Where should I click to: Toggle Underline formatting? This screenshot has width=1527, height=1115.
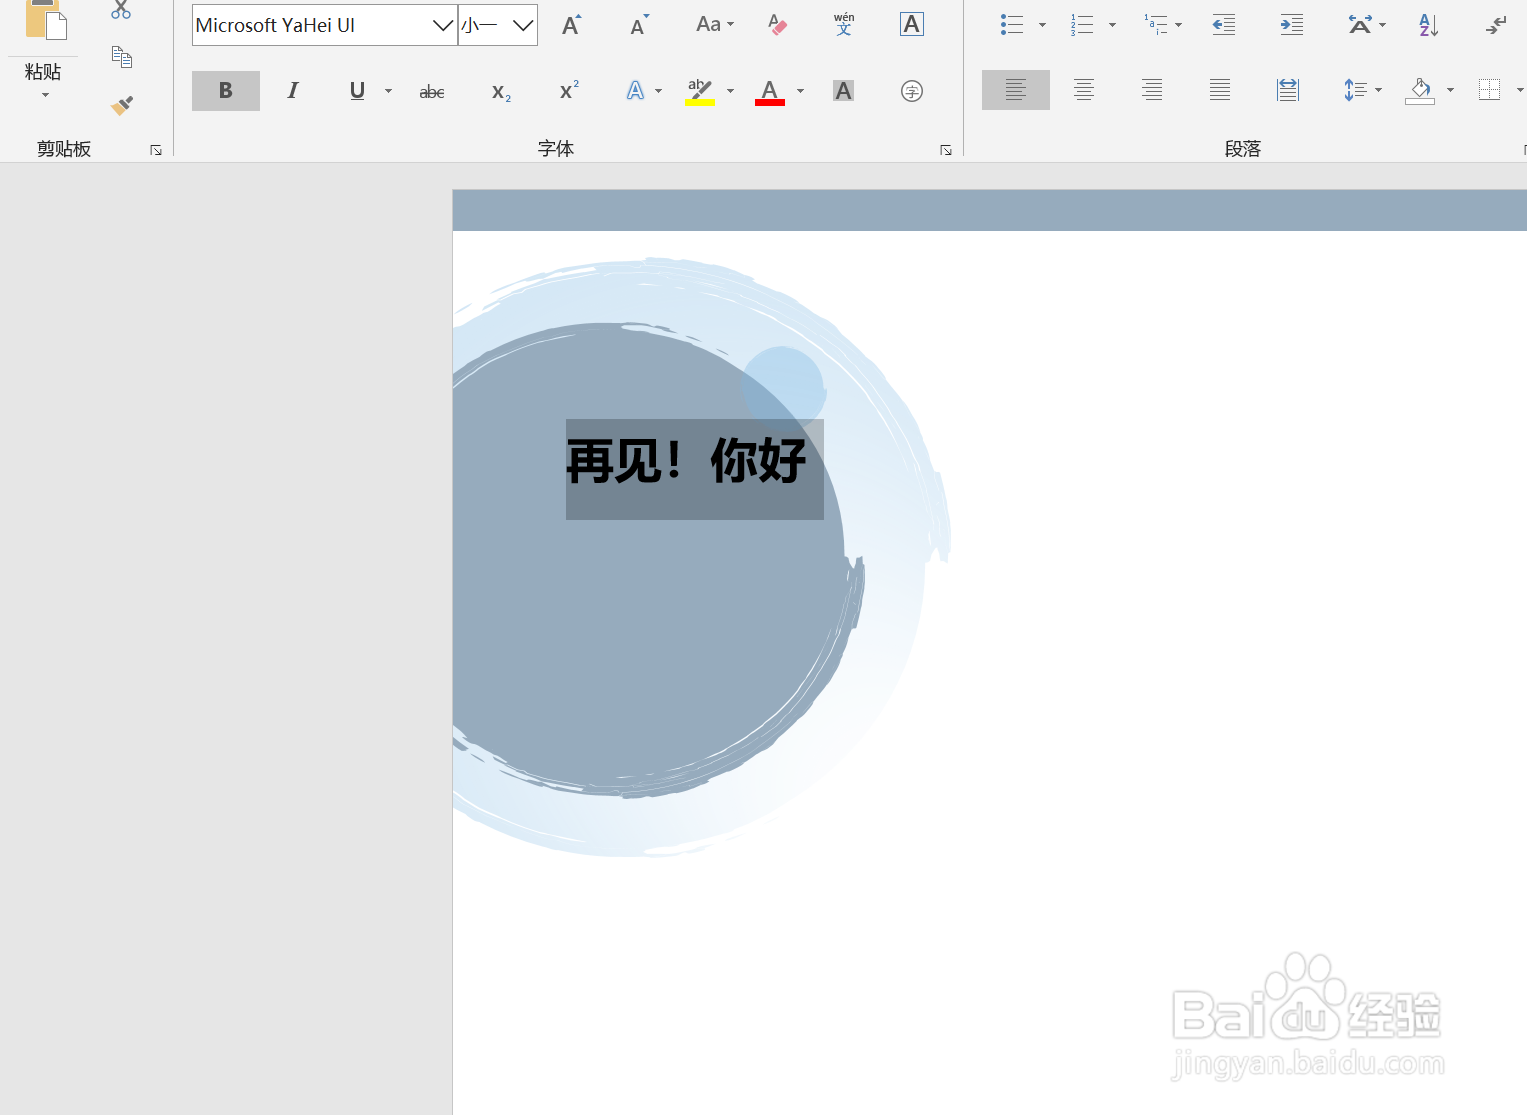click(357, 91)
